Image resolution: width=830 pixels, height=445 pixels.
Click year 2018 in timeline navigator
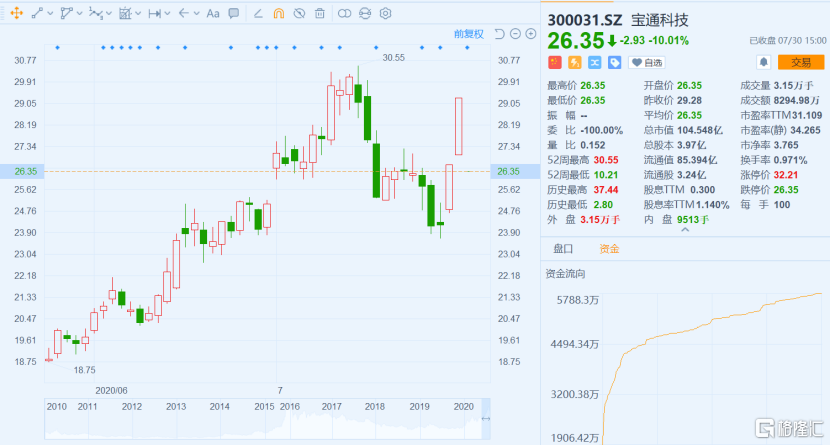[x=375, y=406]
